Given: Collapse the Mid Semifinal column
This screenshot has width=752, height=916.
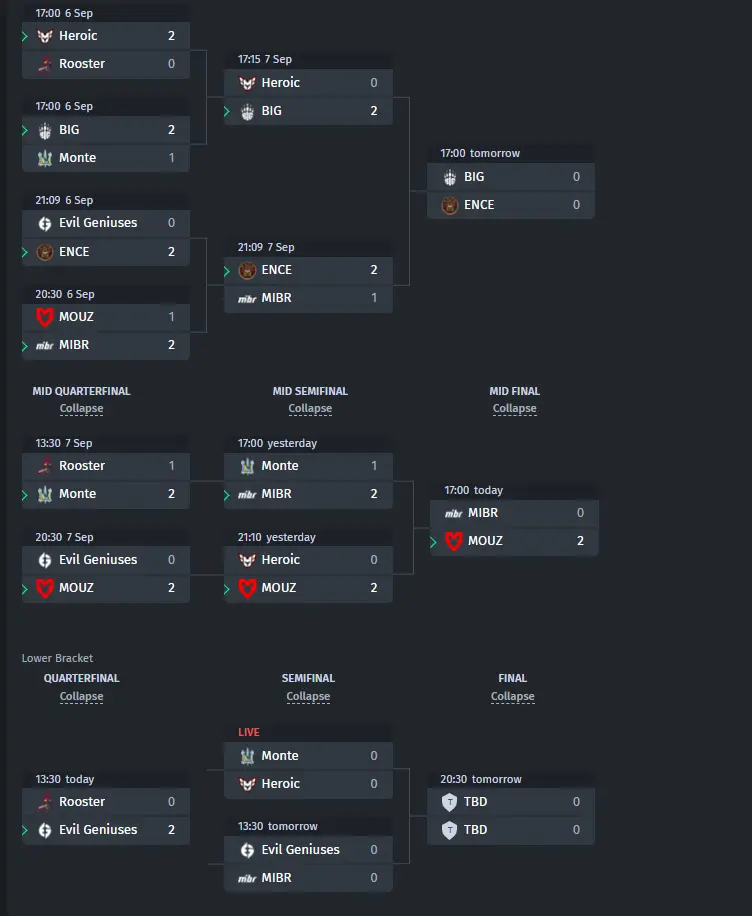Looking at the screenshot, I should (x=310, y=408).
